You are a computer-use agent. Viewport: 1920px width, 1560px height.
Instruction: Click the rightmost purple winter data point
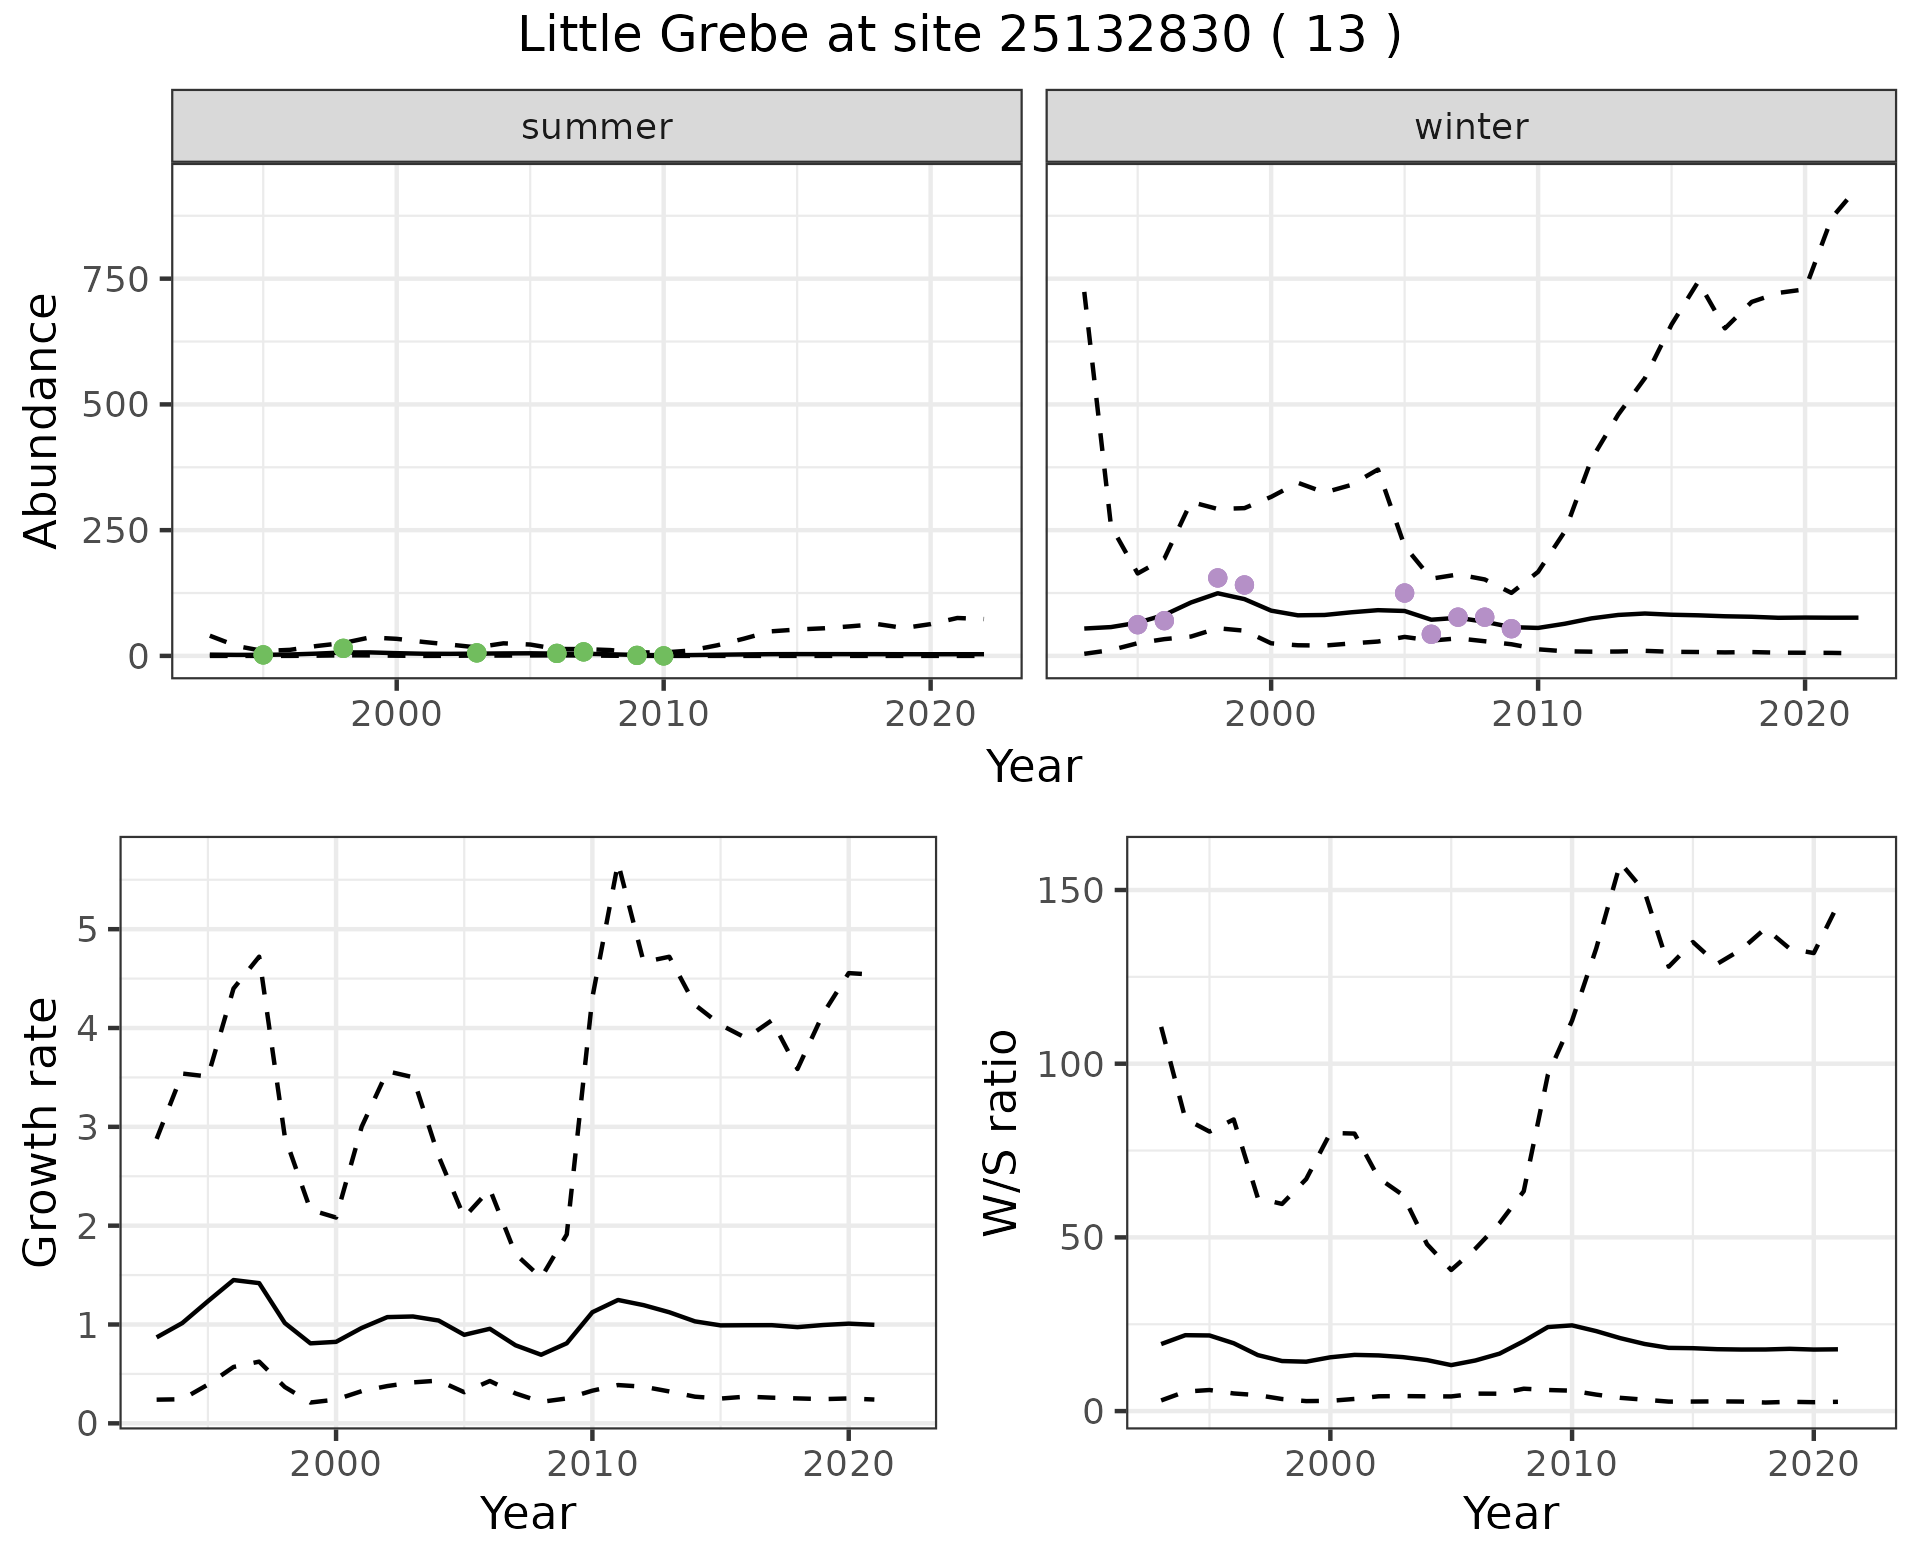pyautogui.click(x=1511, y=629)
